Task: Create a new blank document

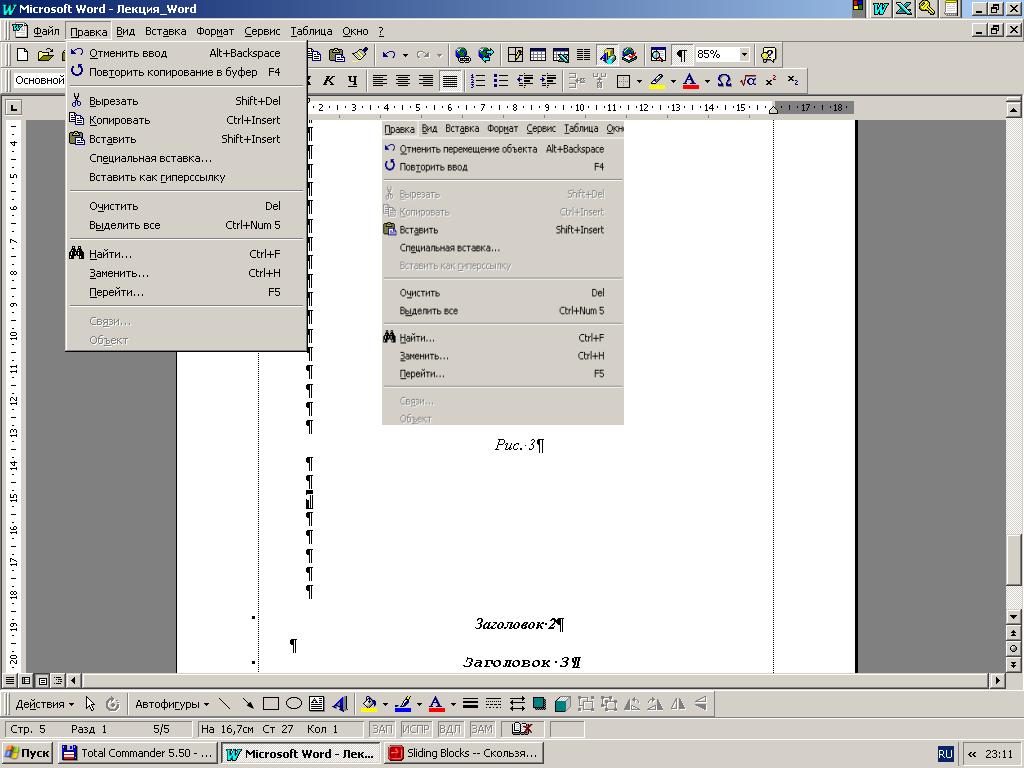Action: 23,55
